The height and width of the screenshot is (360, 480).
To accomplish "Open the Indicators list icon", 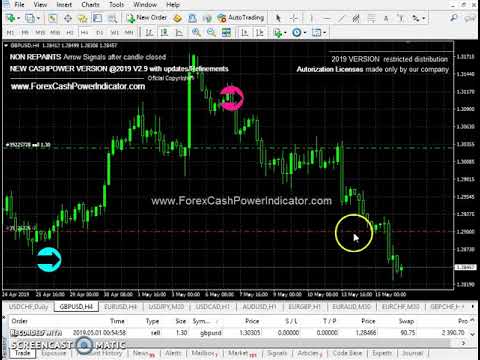I will click(x=277, y=32).
